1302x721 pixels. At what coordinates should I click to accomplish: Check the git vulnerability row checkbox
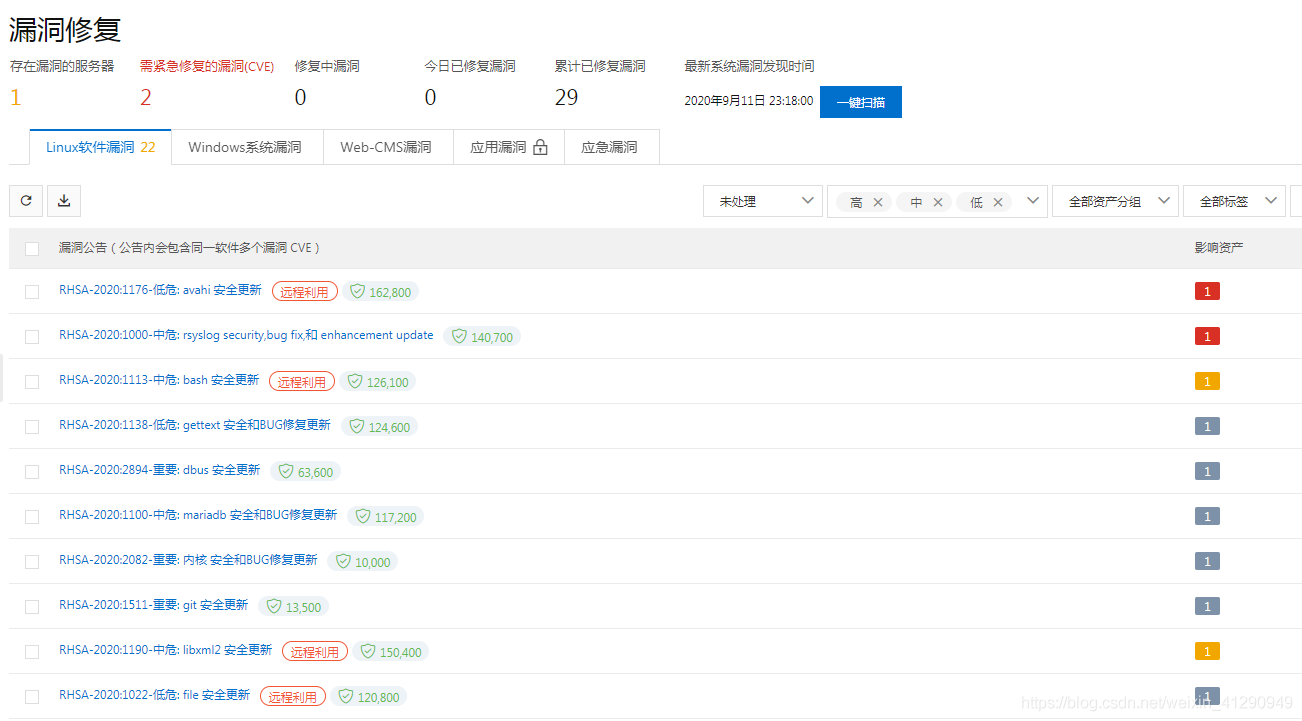(32, 607)
